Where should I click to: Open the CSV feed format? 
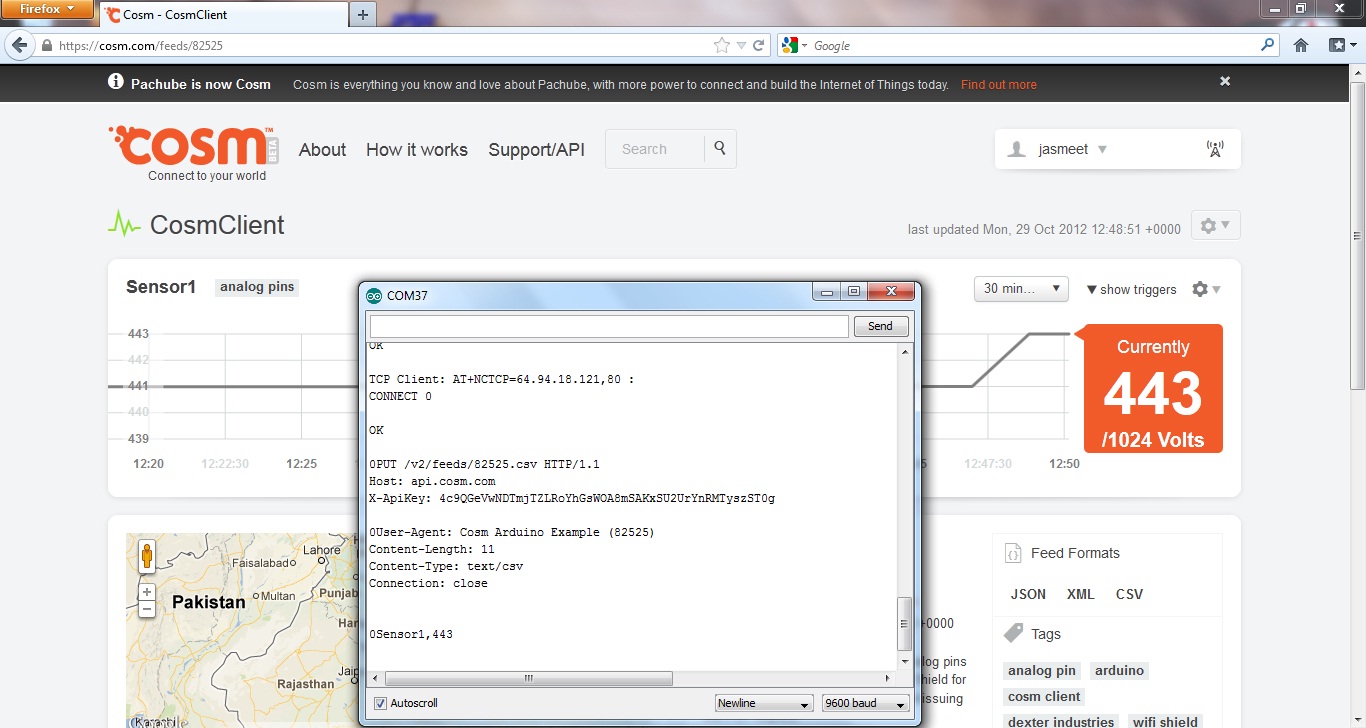pyautogui.click(x=1129, y=594)
